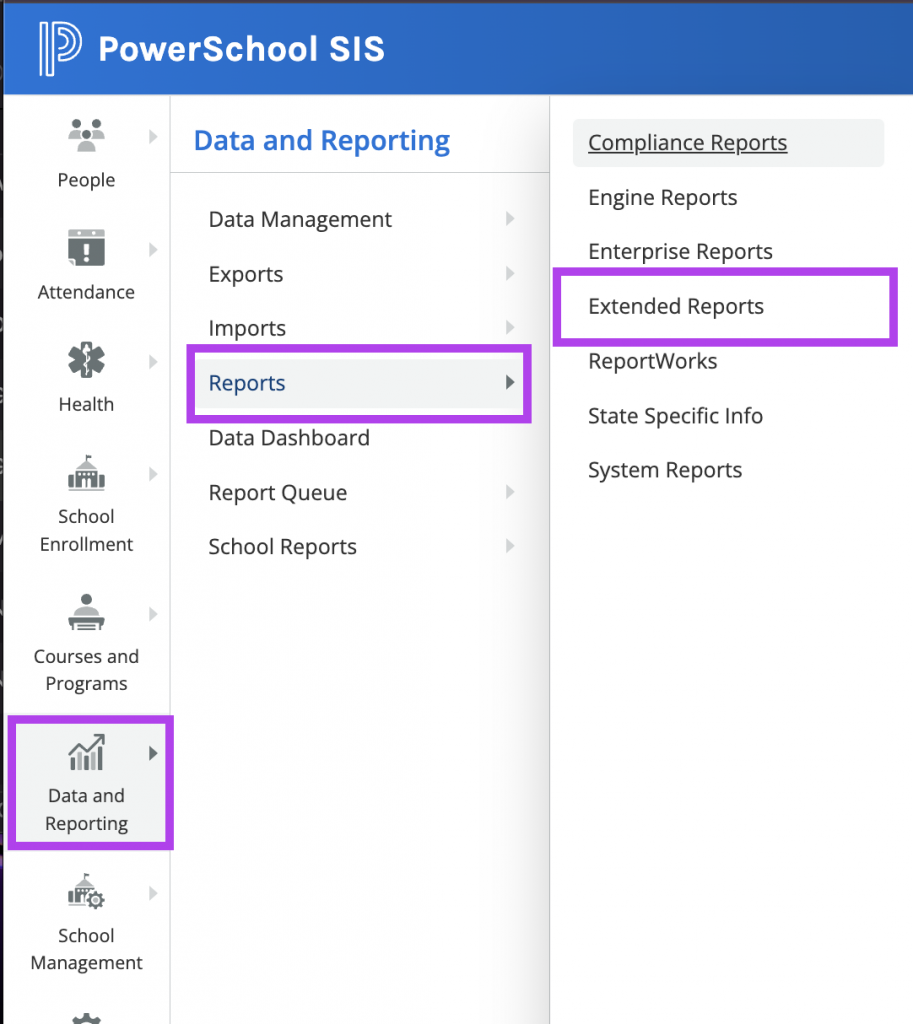Click the Compliance Reports link
The height and width of the screenshot is (1024, 913).
point(688,142)
